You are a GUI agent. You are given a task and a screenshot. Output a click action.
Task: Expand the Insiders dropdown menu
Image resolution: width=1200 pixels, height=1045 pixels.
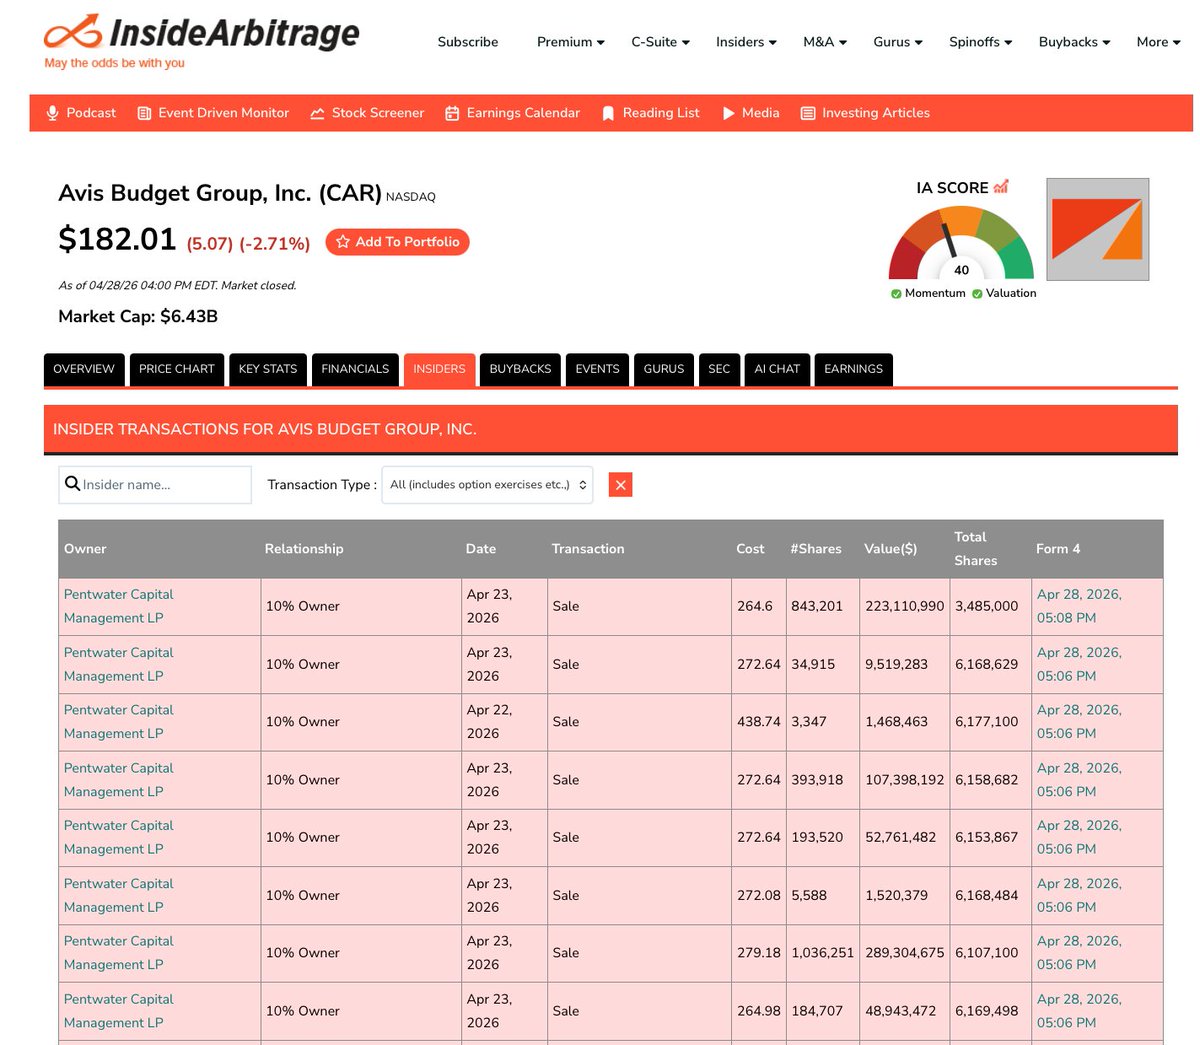tap(746, 42)
